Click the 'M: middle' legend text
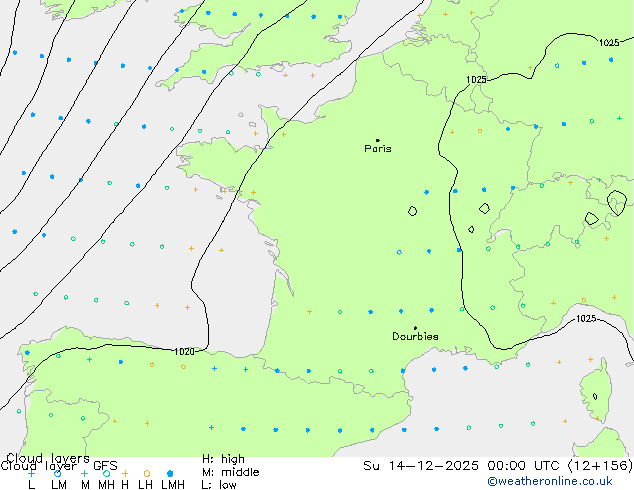 [230, 472]
